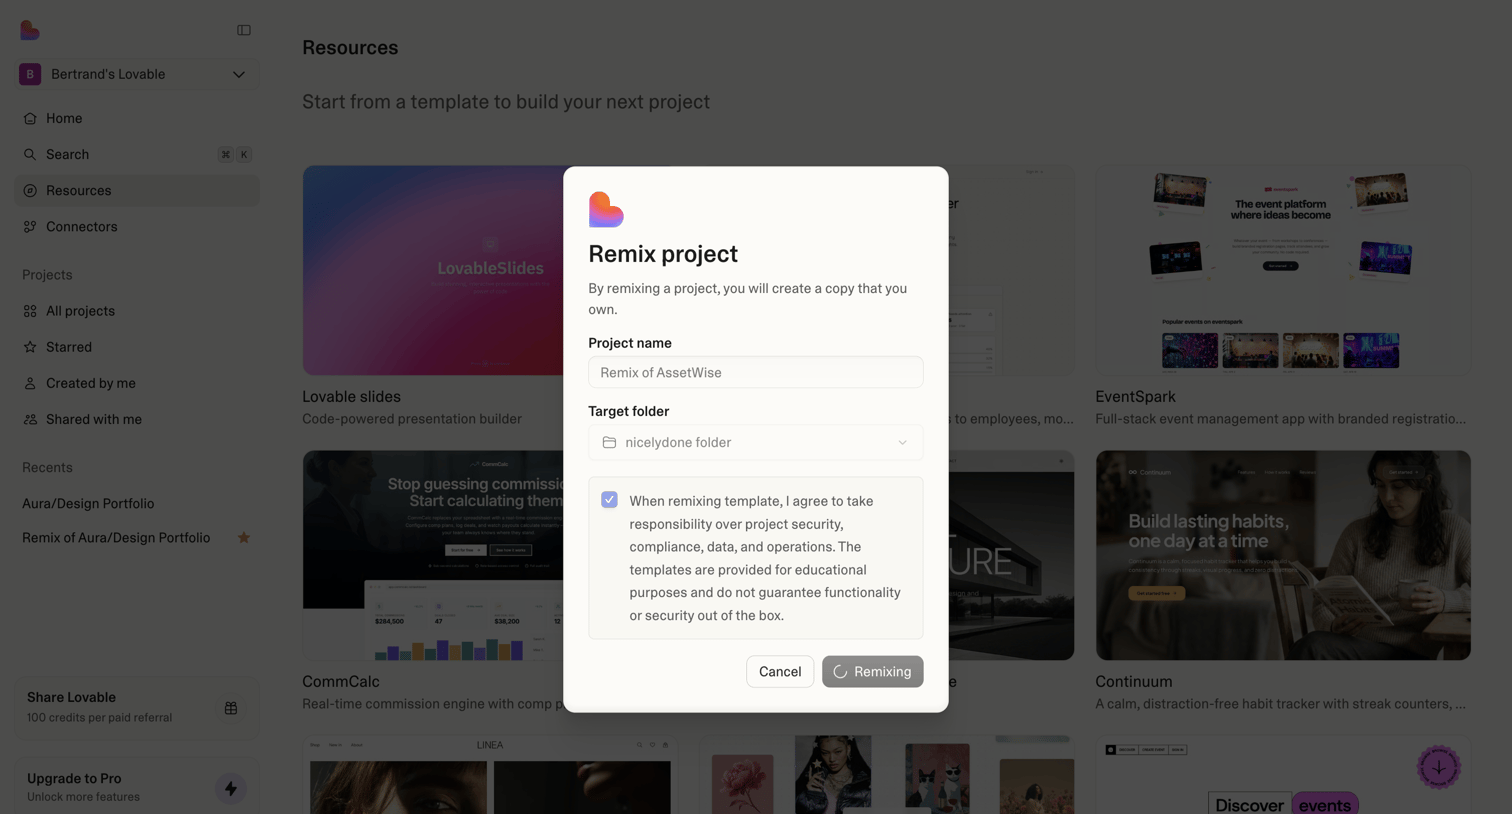Click the lightning bolt Upgrade icon
This screenshot has width=1512, height=814.
[x=231, y=789]
